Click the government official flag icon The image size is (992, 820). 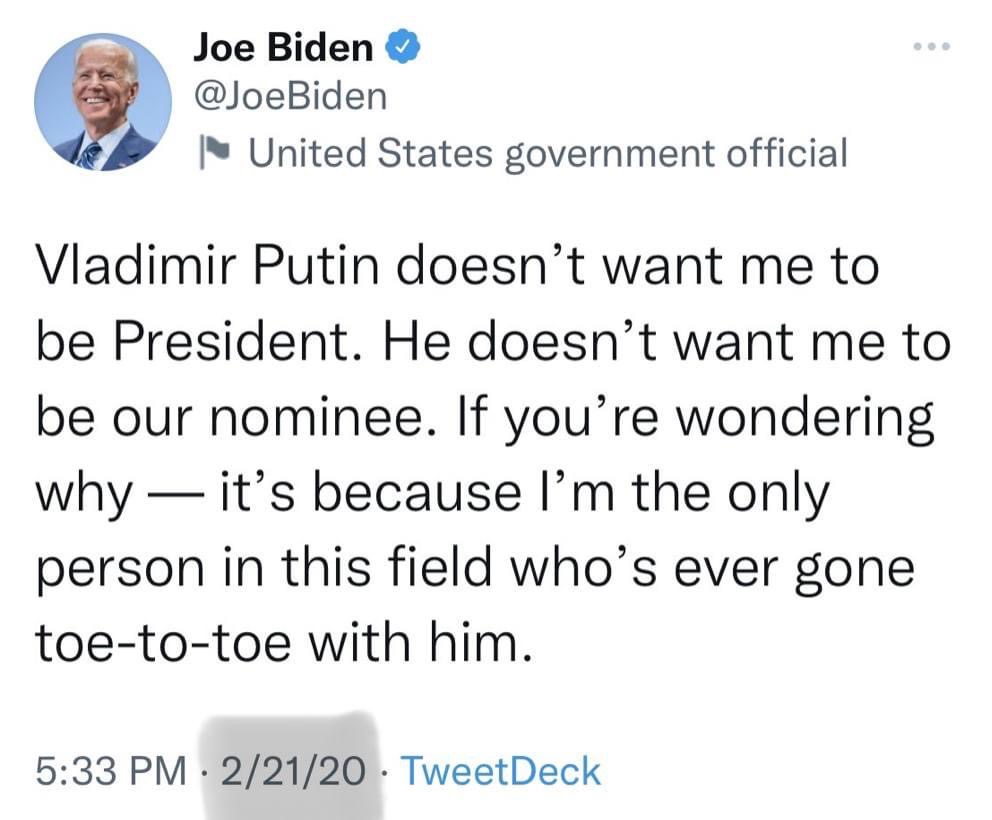click(x=212, y=153)
